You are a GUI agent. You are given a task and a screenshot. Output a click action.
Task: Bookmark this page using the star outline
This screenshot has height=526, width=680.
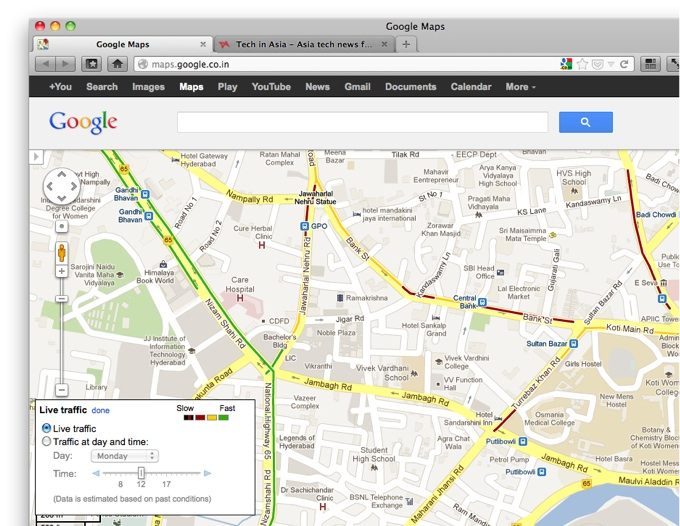click(582, 64)
